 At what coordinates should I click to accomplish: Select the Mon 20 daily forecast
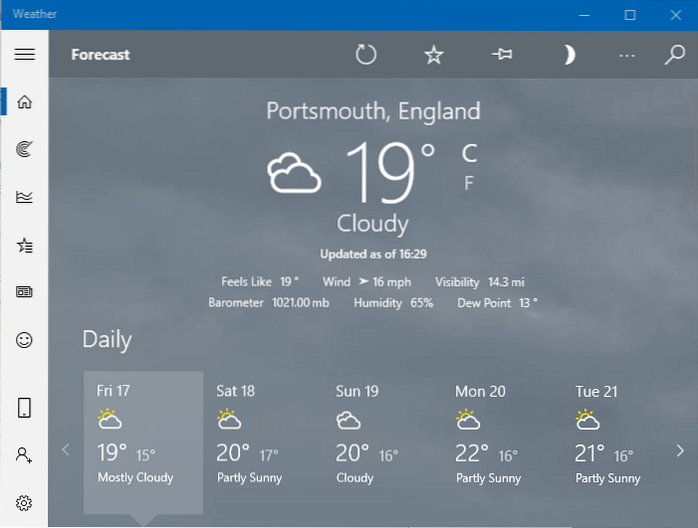pyautogui.click(x=501, y=434)
